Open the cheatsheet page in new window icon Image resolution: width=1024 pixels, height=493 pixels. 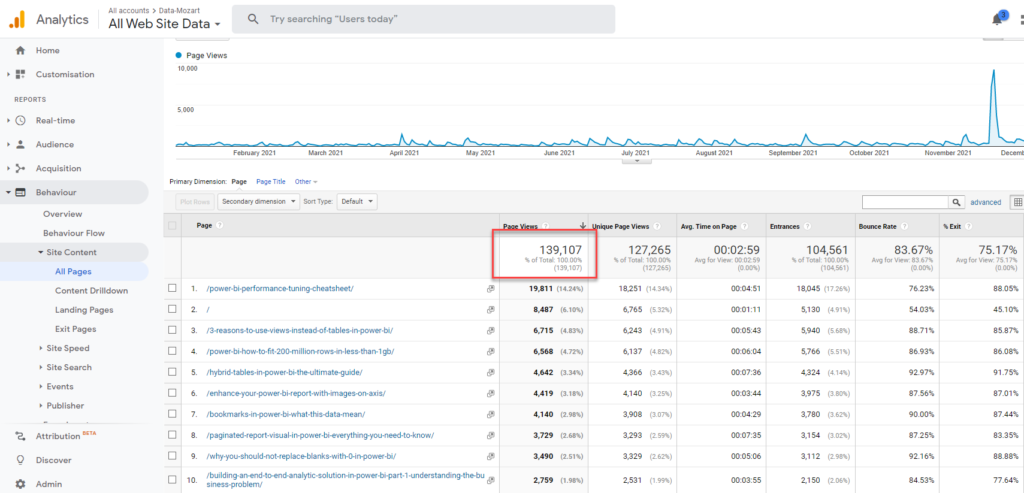[x=490, y=289]
